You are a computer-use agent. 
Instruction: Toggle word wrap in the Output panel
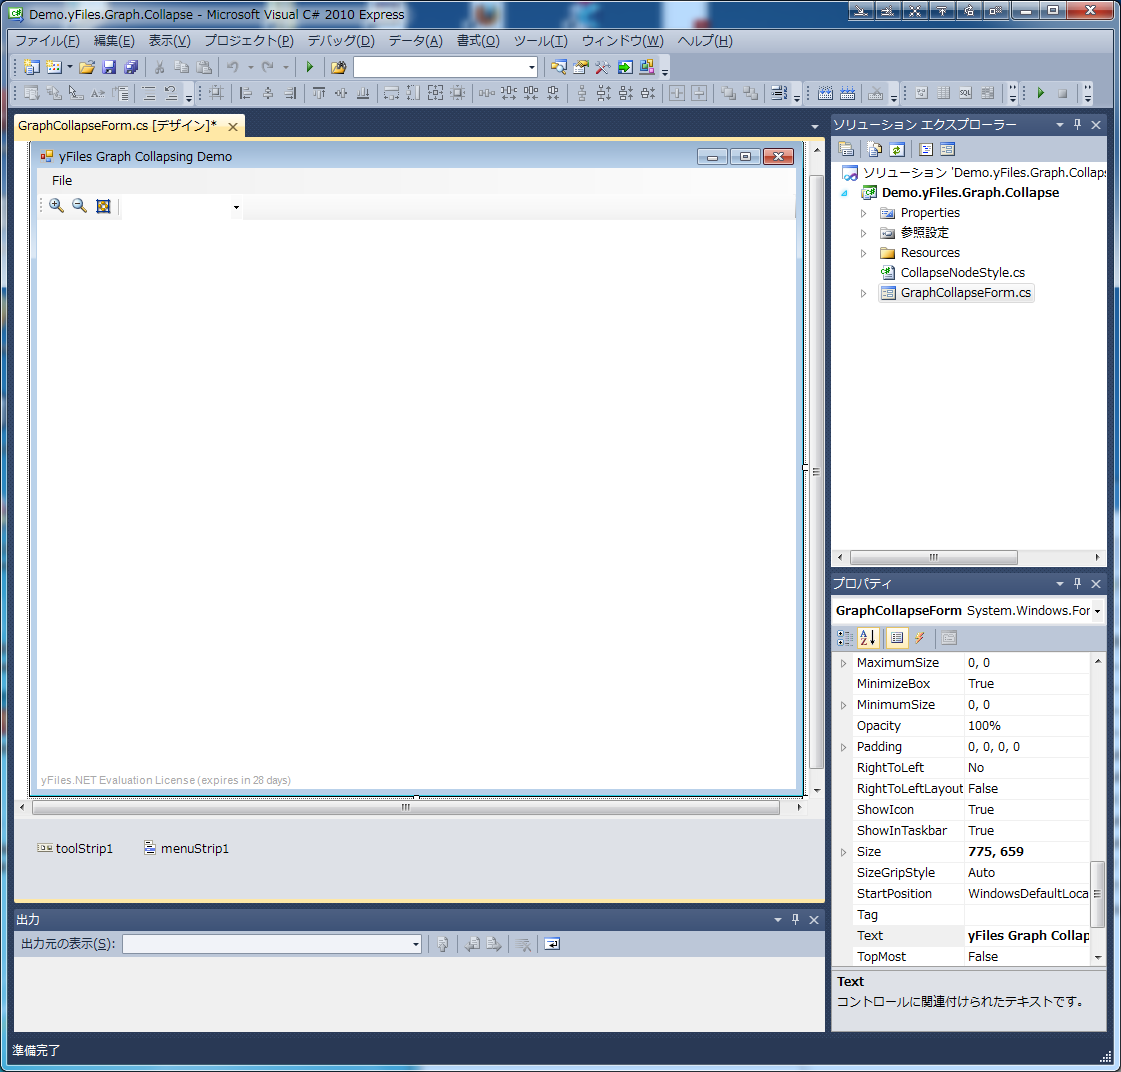pyautogui.click(x=552, y=944)
